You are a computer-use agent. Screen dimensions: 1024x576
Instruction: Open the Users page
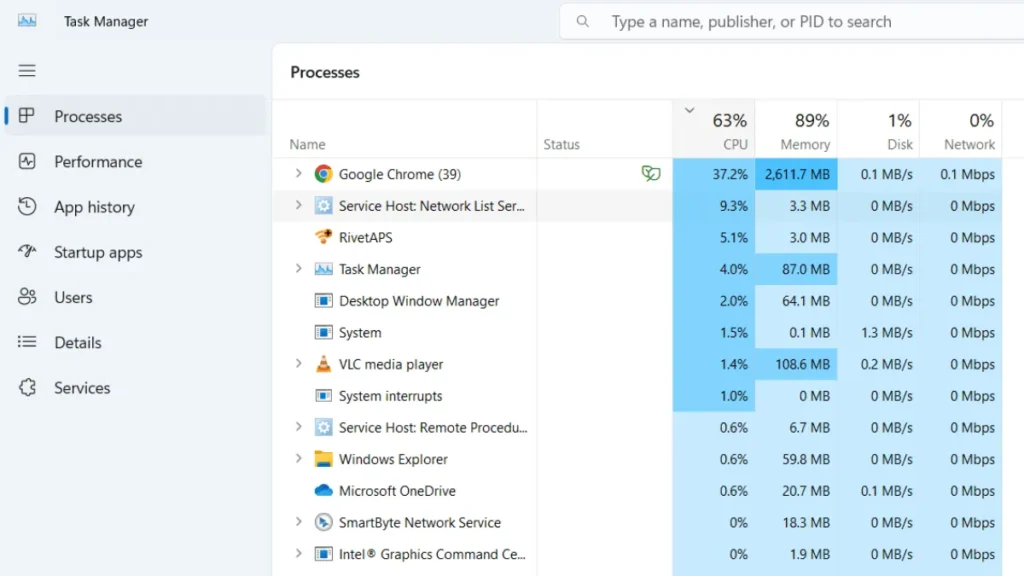(135, 296)
